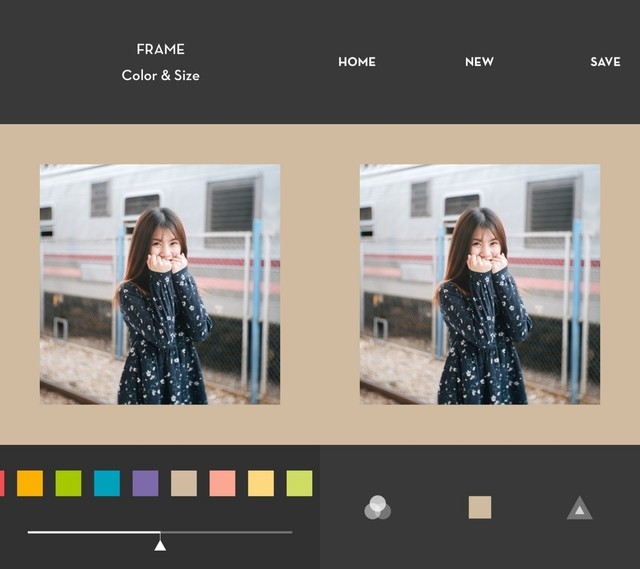
Task: Go to HOME
Action: (357, 62)
